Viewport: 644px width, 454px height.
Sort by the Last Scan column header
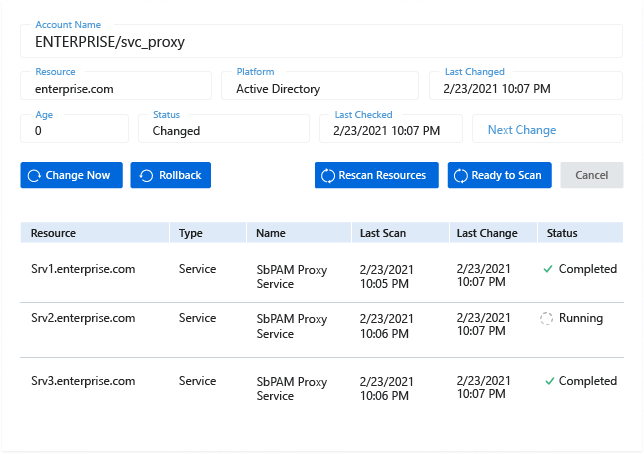pos(400,233)
